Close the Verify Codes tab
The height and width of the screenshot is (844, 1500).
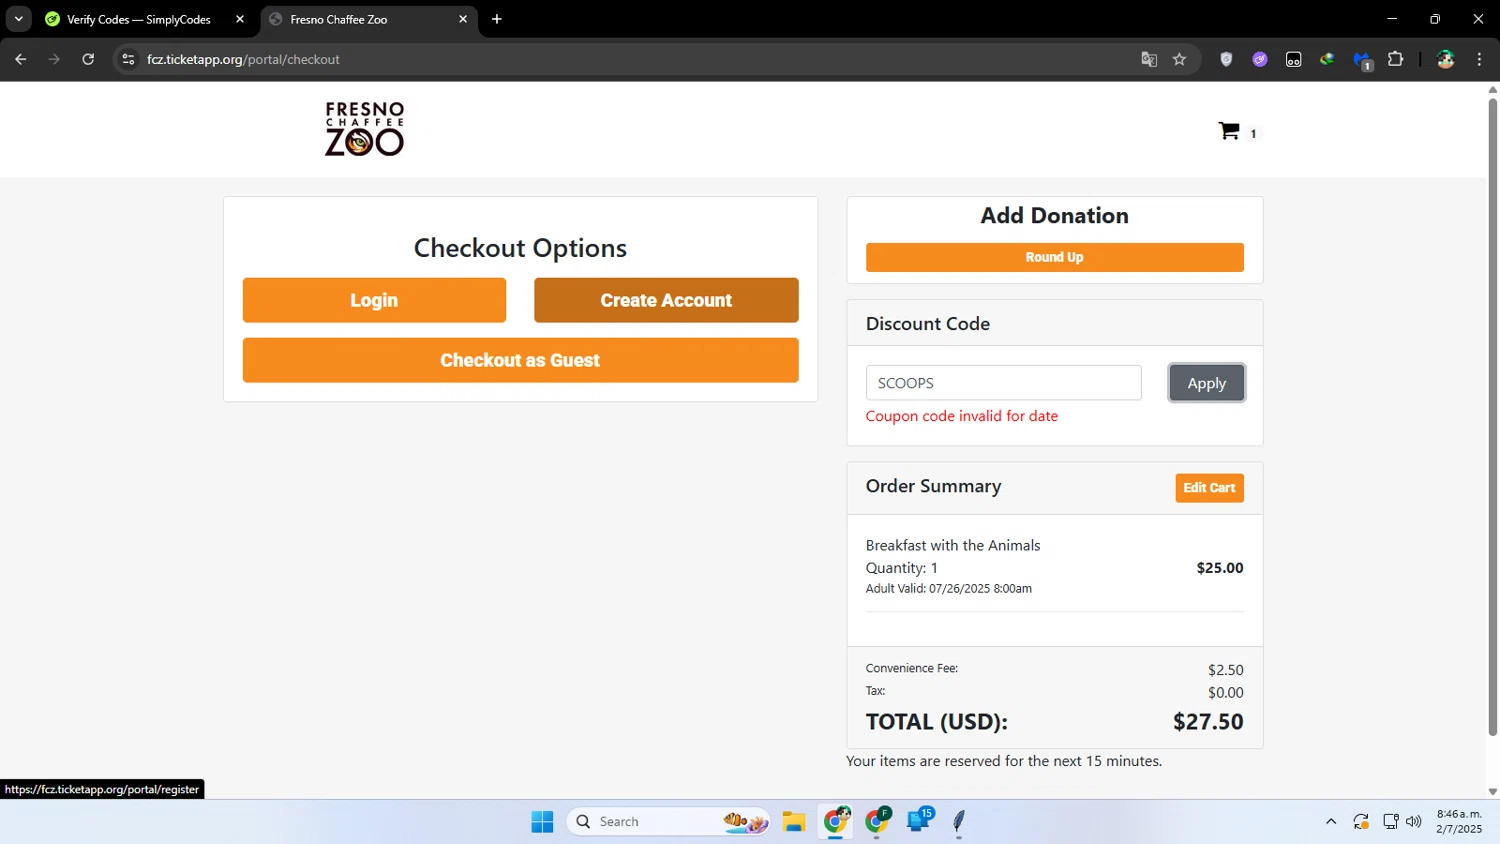pos(240,19)
